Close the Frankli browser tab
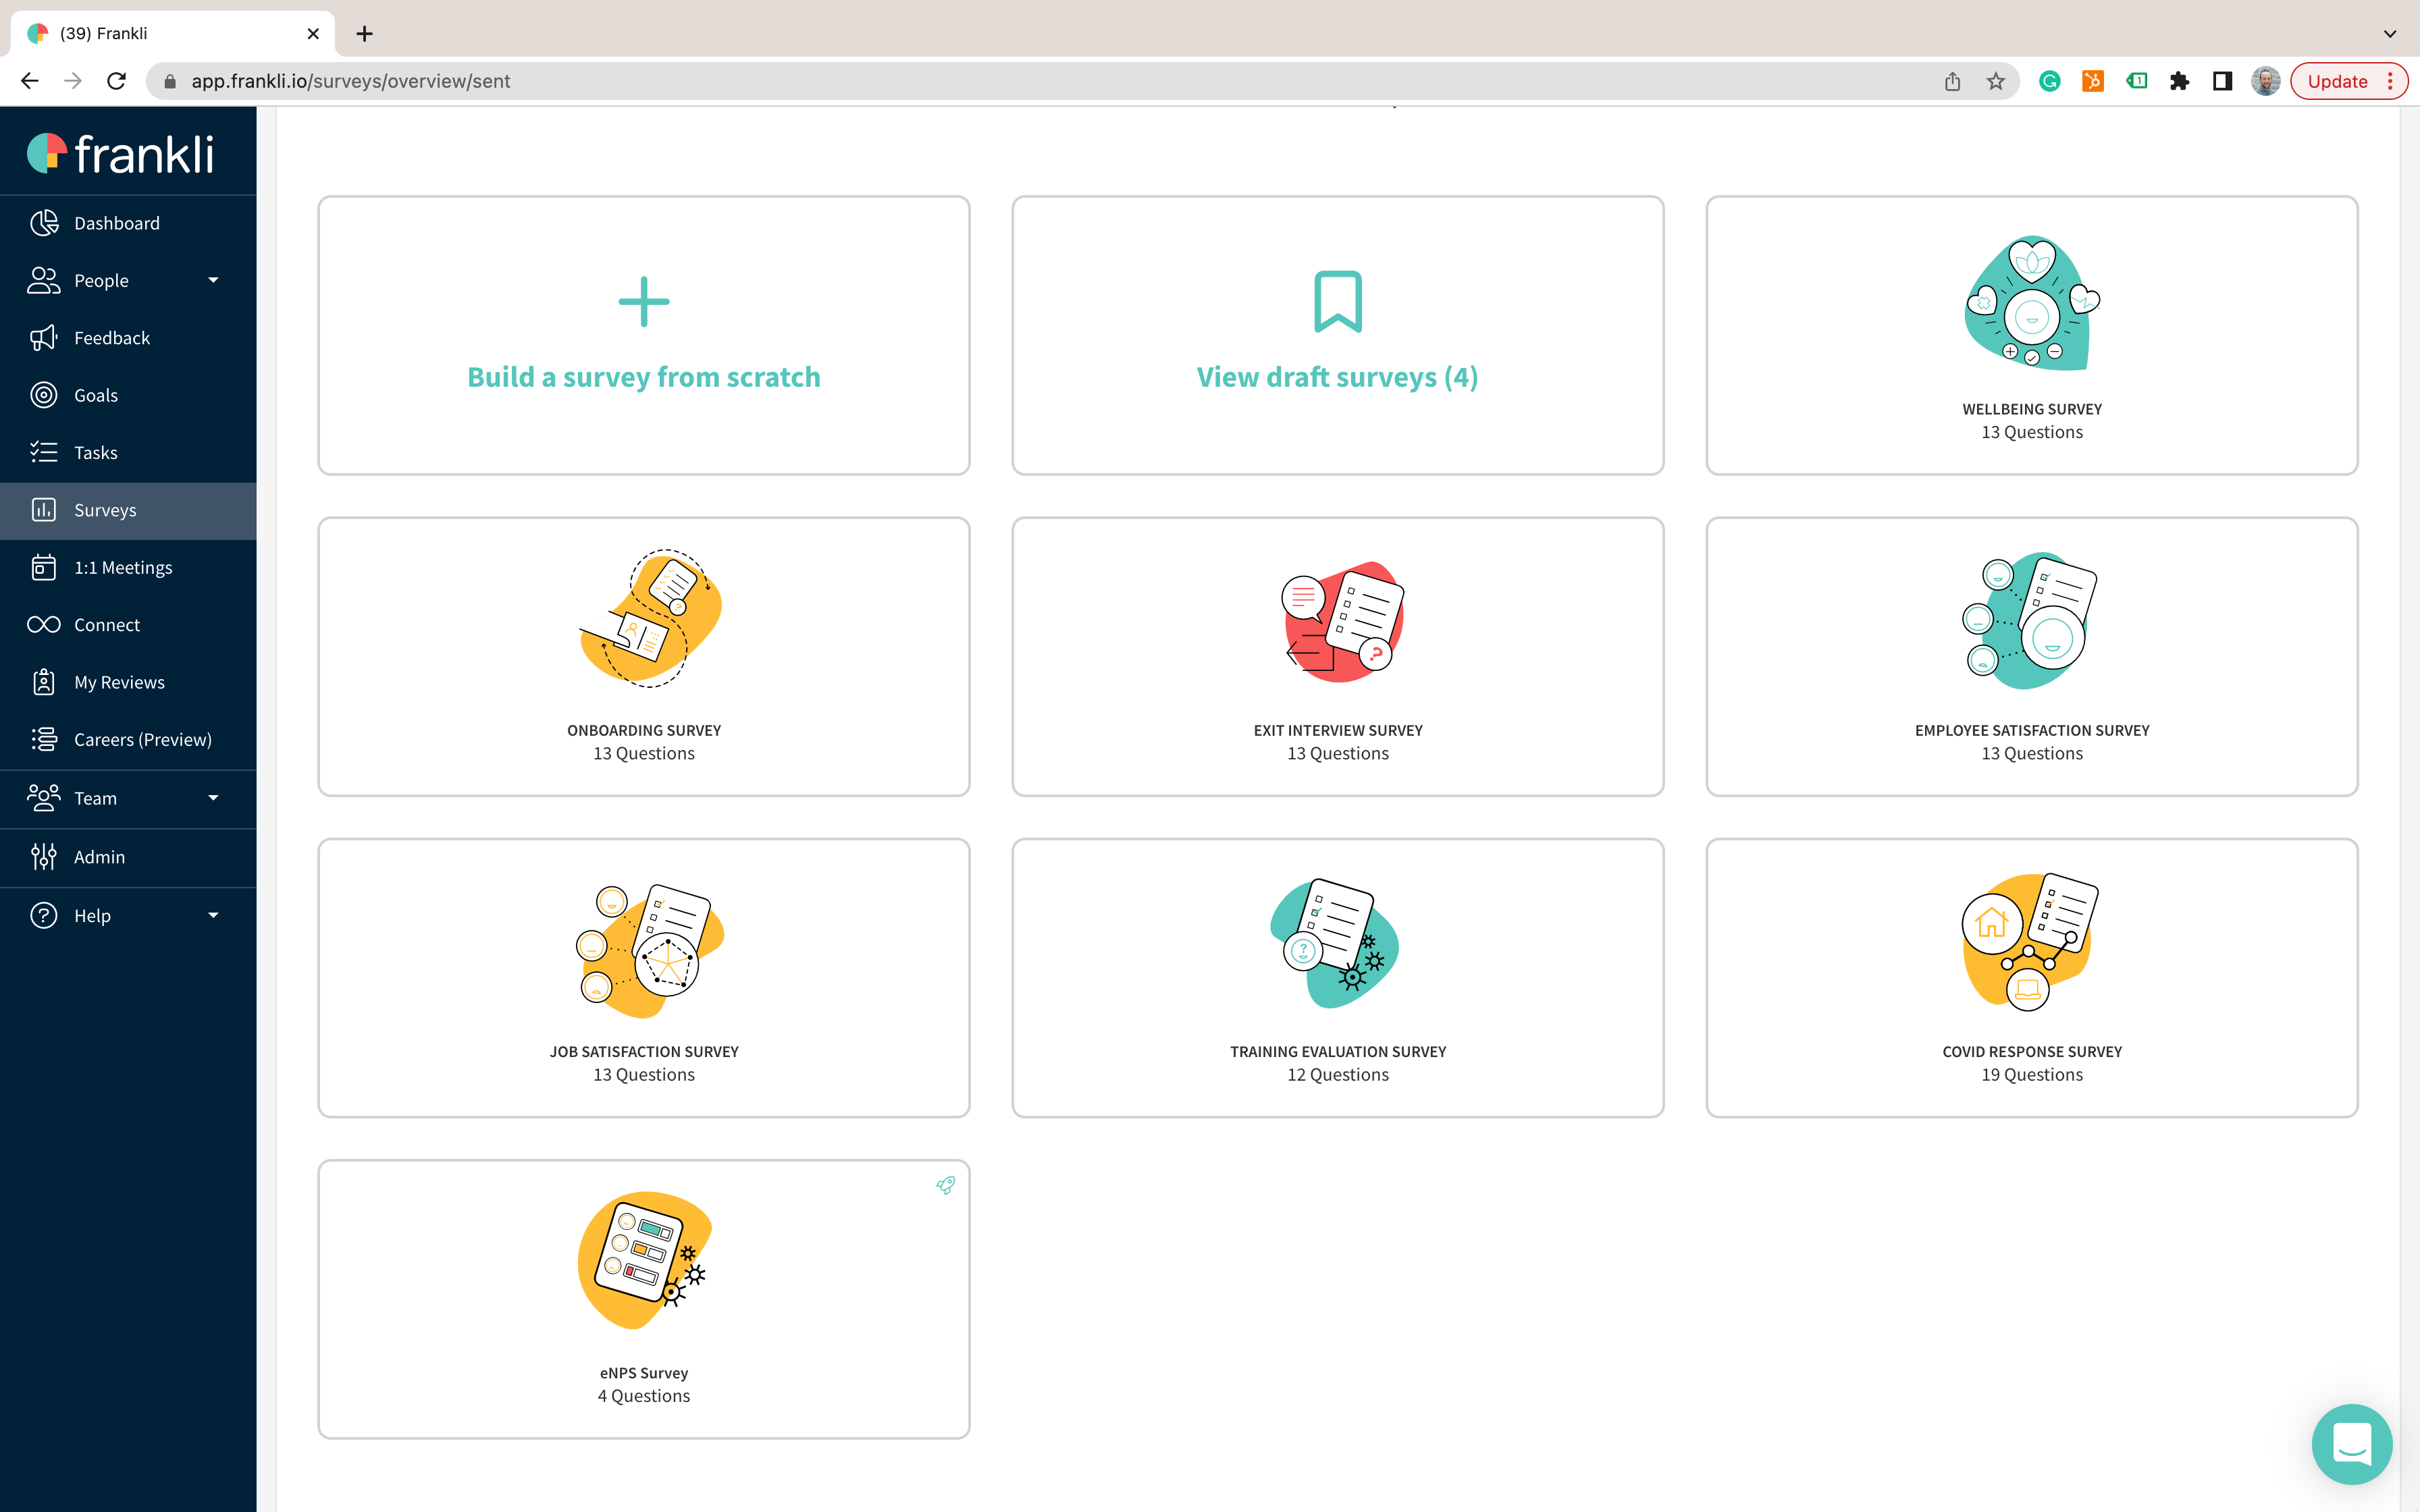 click(x=313, y=34)
